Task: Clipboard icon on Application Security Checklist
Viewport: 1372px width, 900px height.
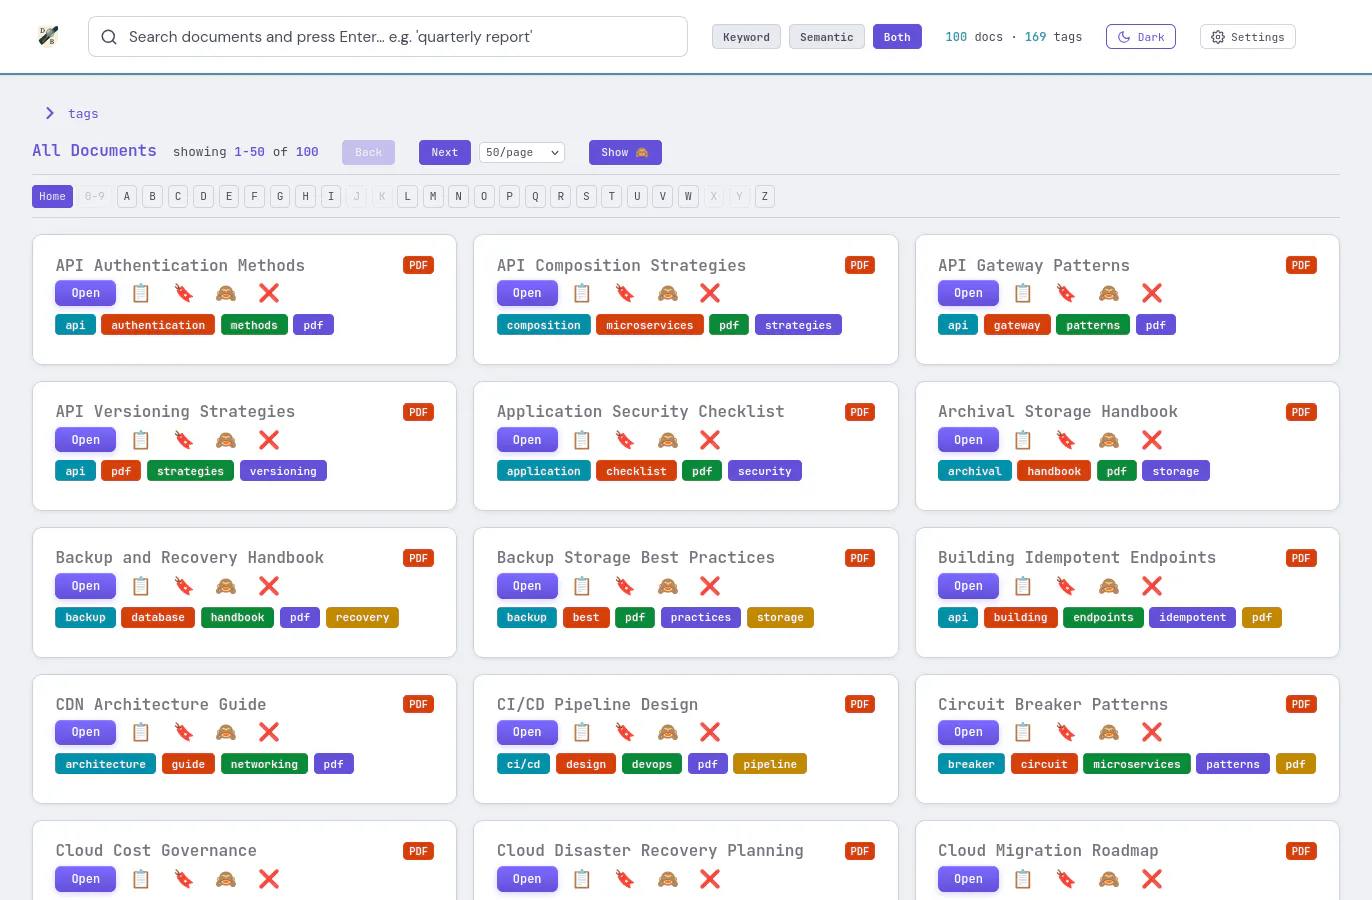Action: click(x=582, y=440)
